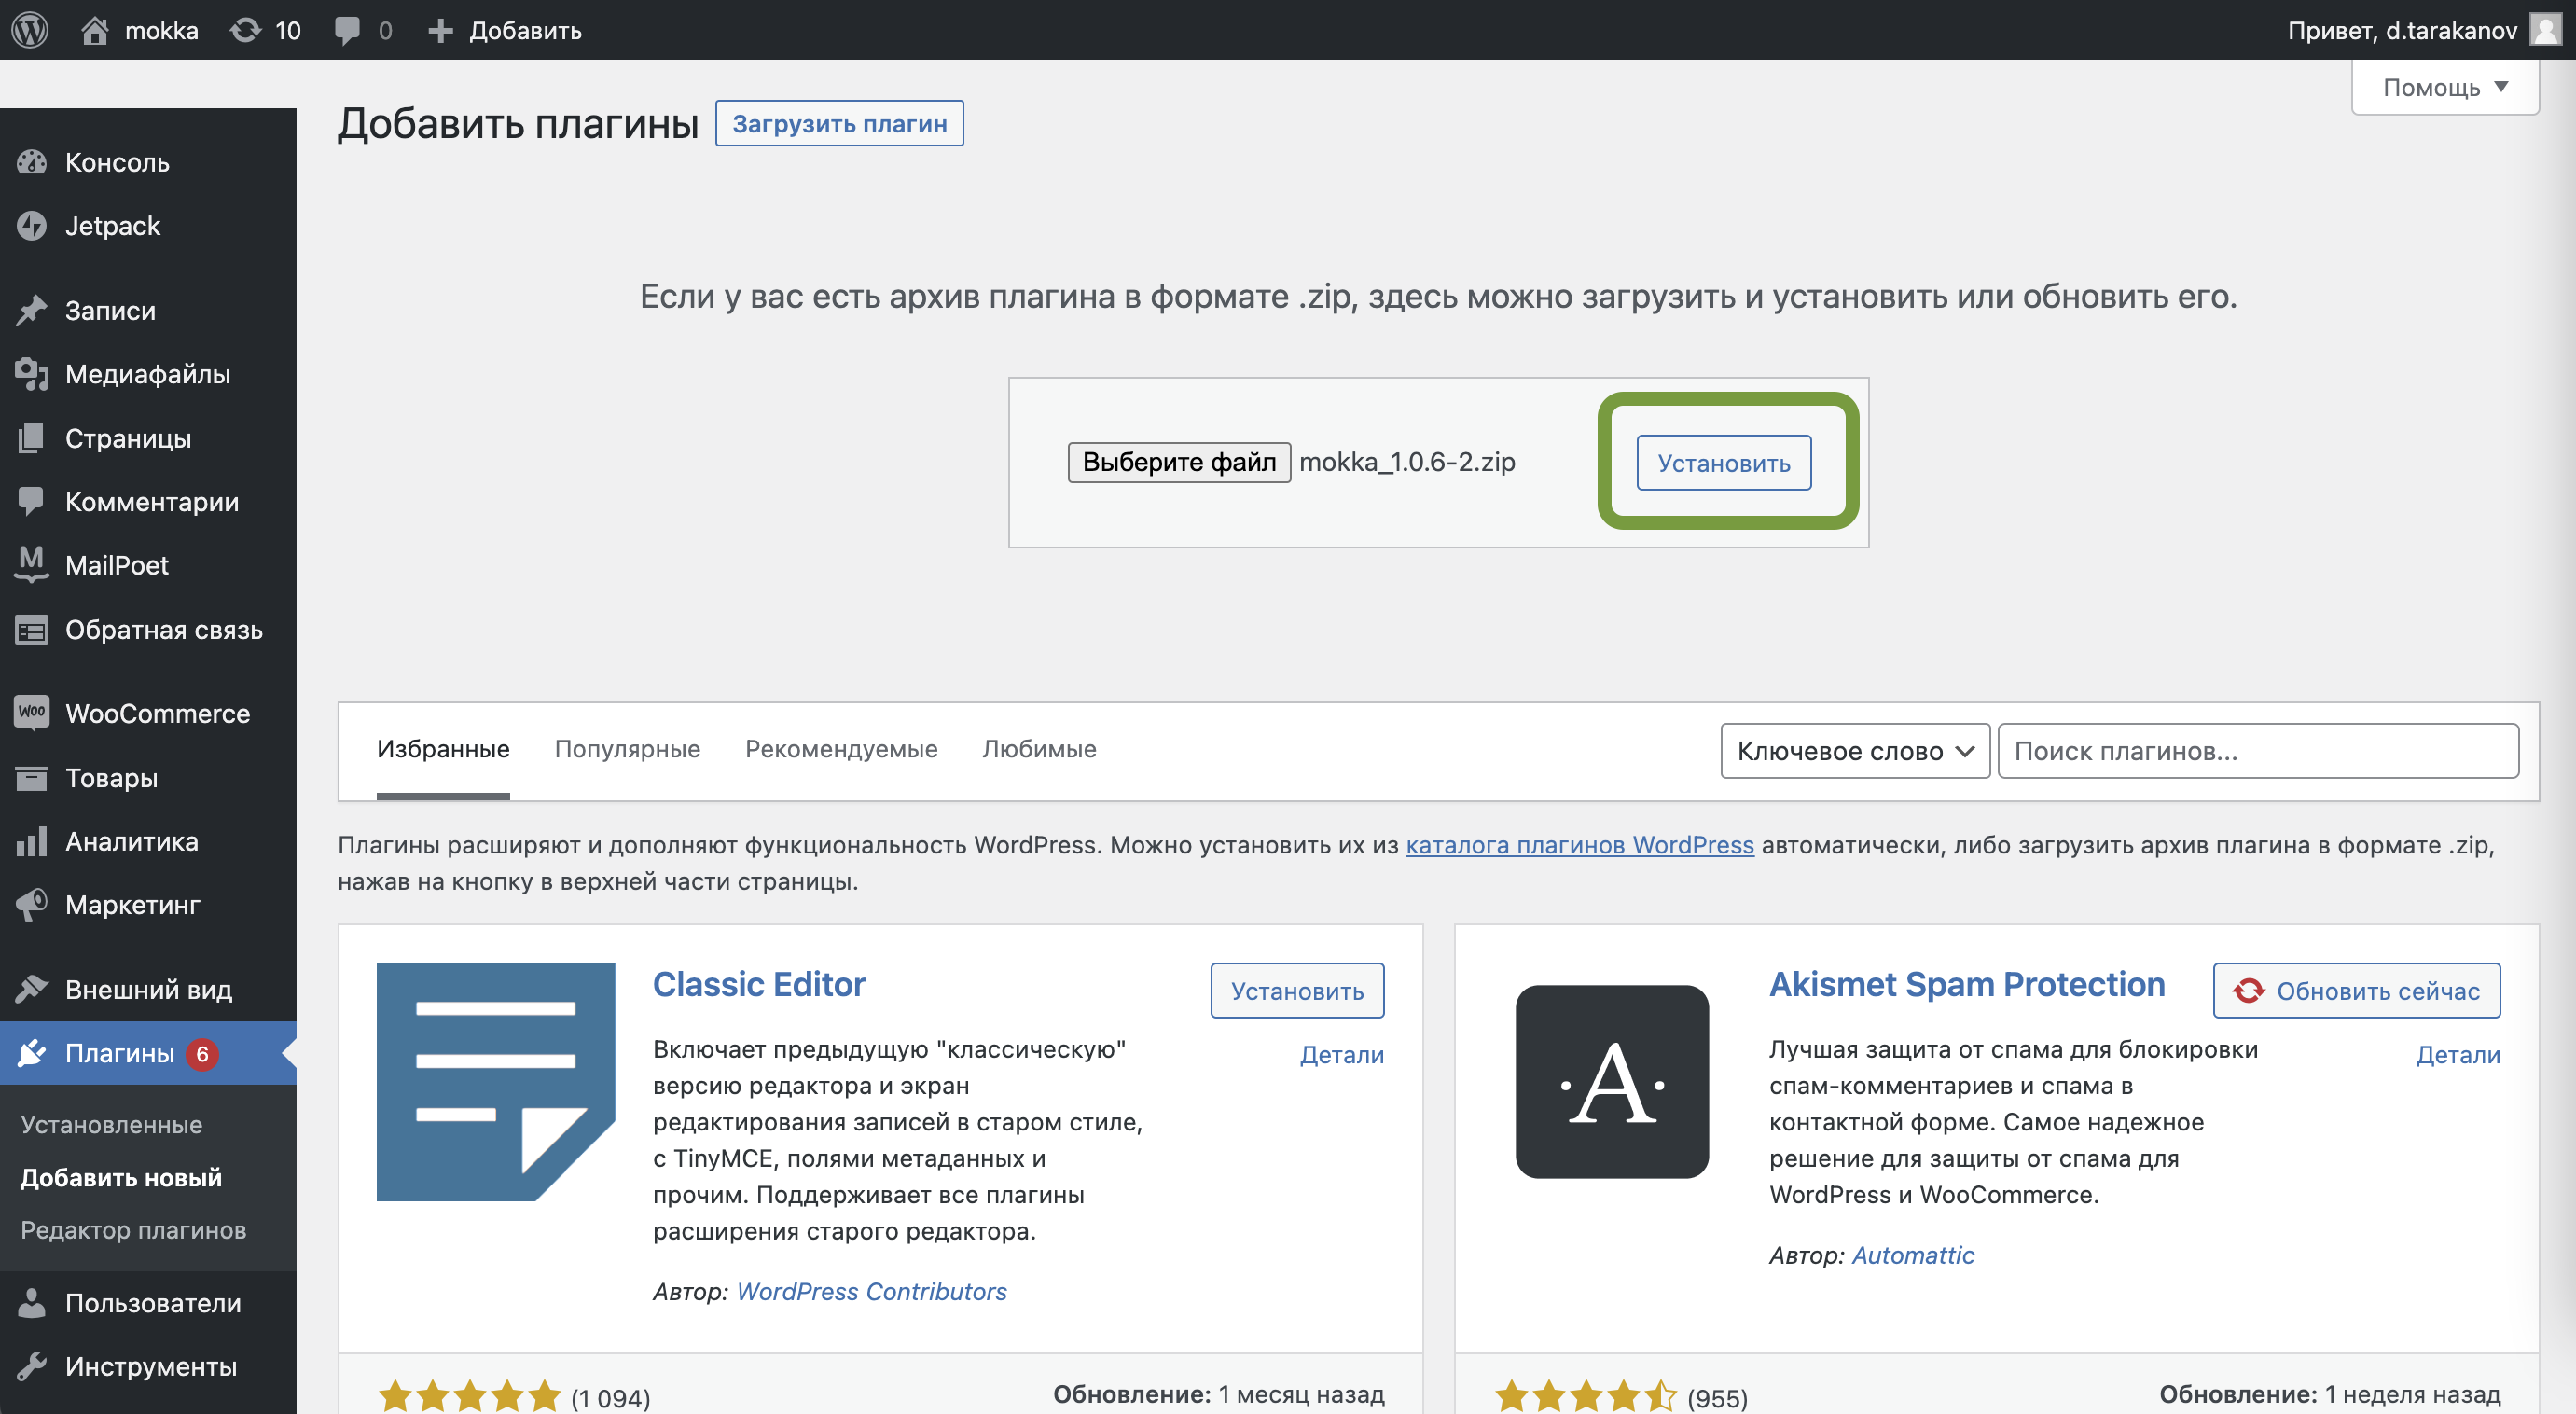
Task: Click the Поиск плагинов search field
Action: (2258, 751)
